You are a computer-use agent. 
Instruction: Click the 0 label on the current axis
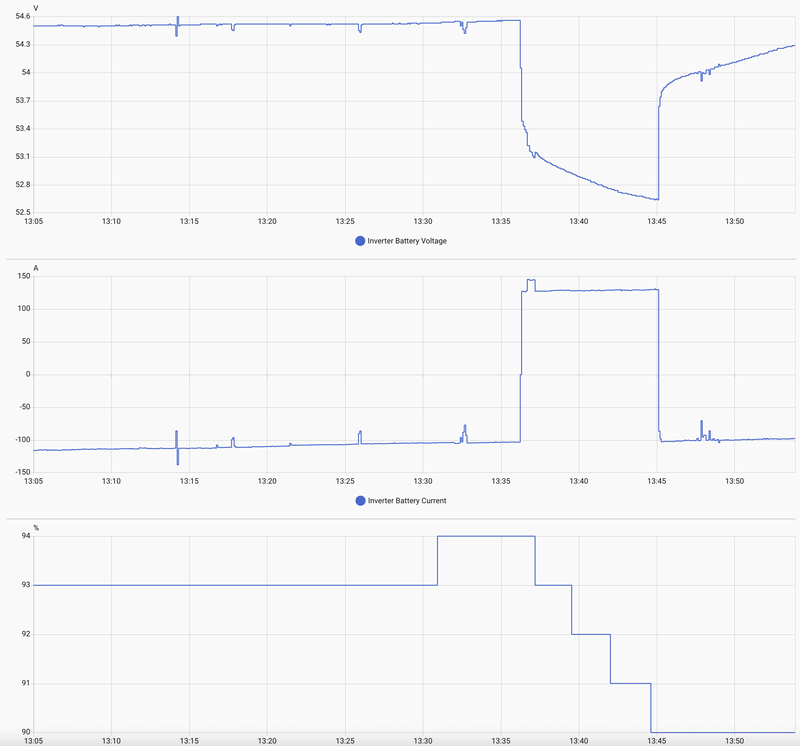[x=28, y=374]
